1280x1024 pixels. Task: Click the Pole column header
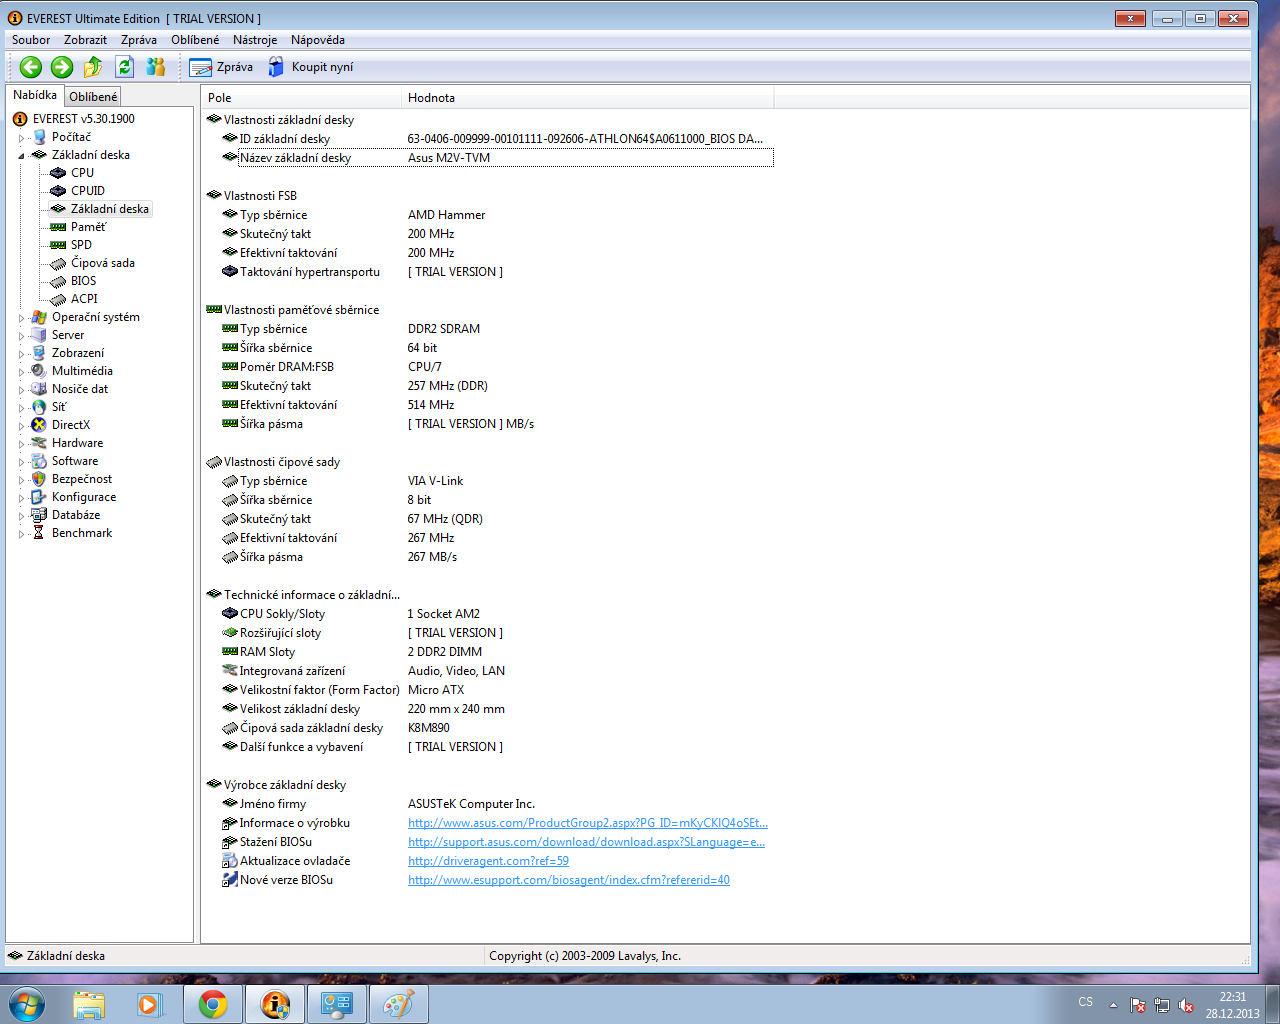coord(302,98)
